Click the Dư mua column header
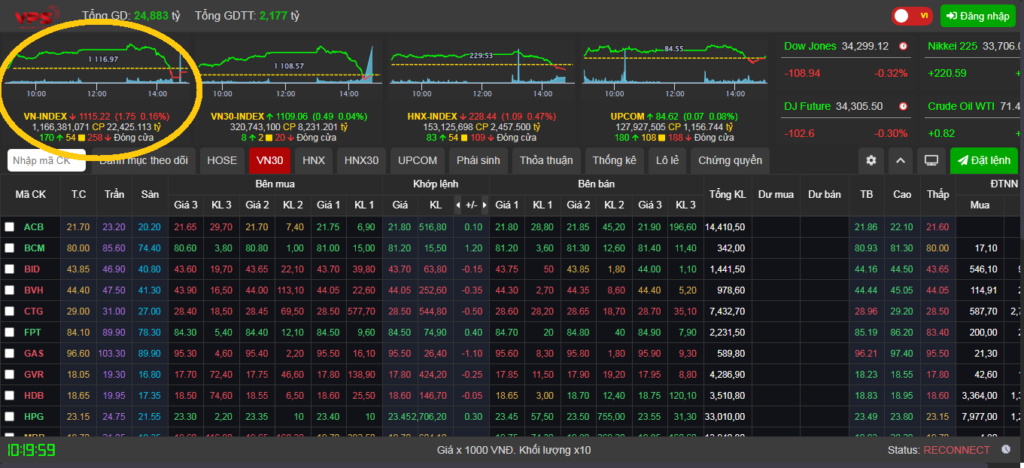 point(776,195)
